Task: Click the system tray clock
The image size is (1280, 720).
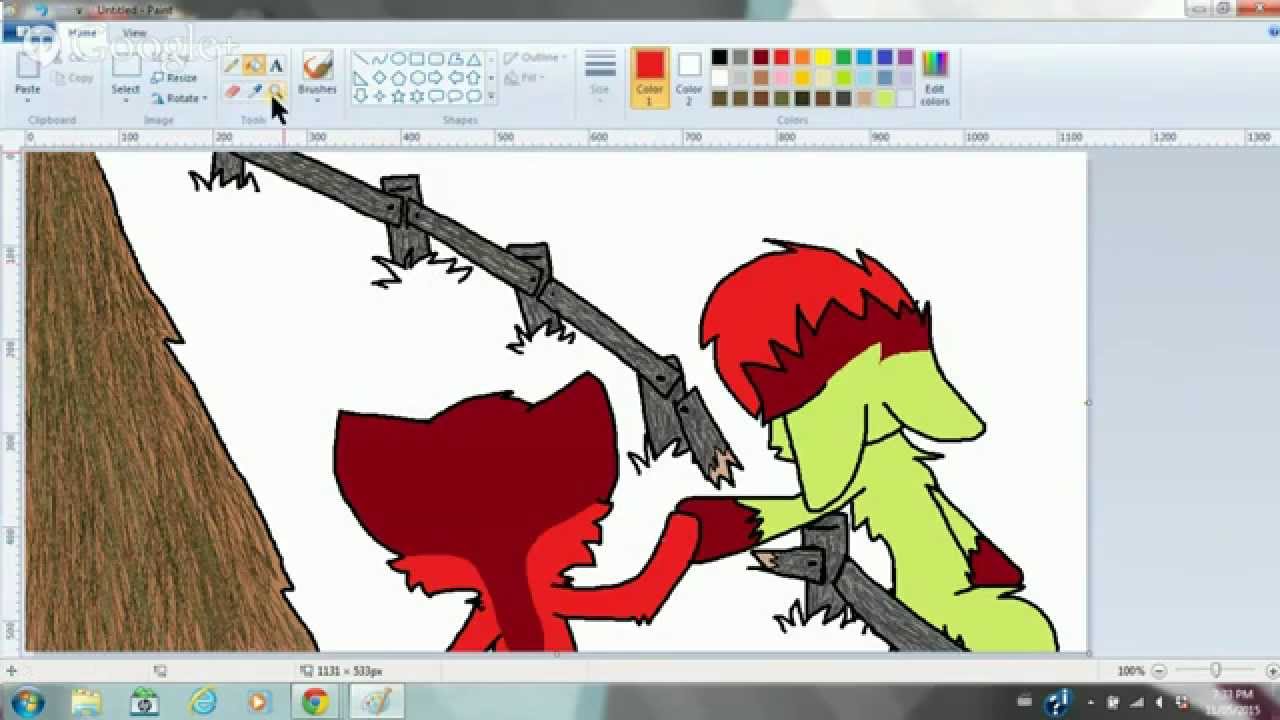Action: coord(1231,701)
